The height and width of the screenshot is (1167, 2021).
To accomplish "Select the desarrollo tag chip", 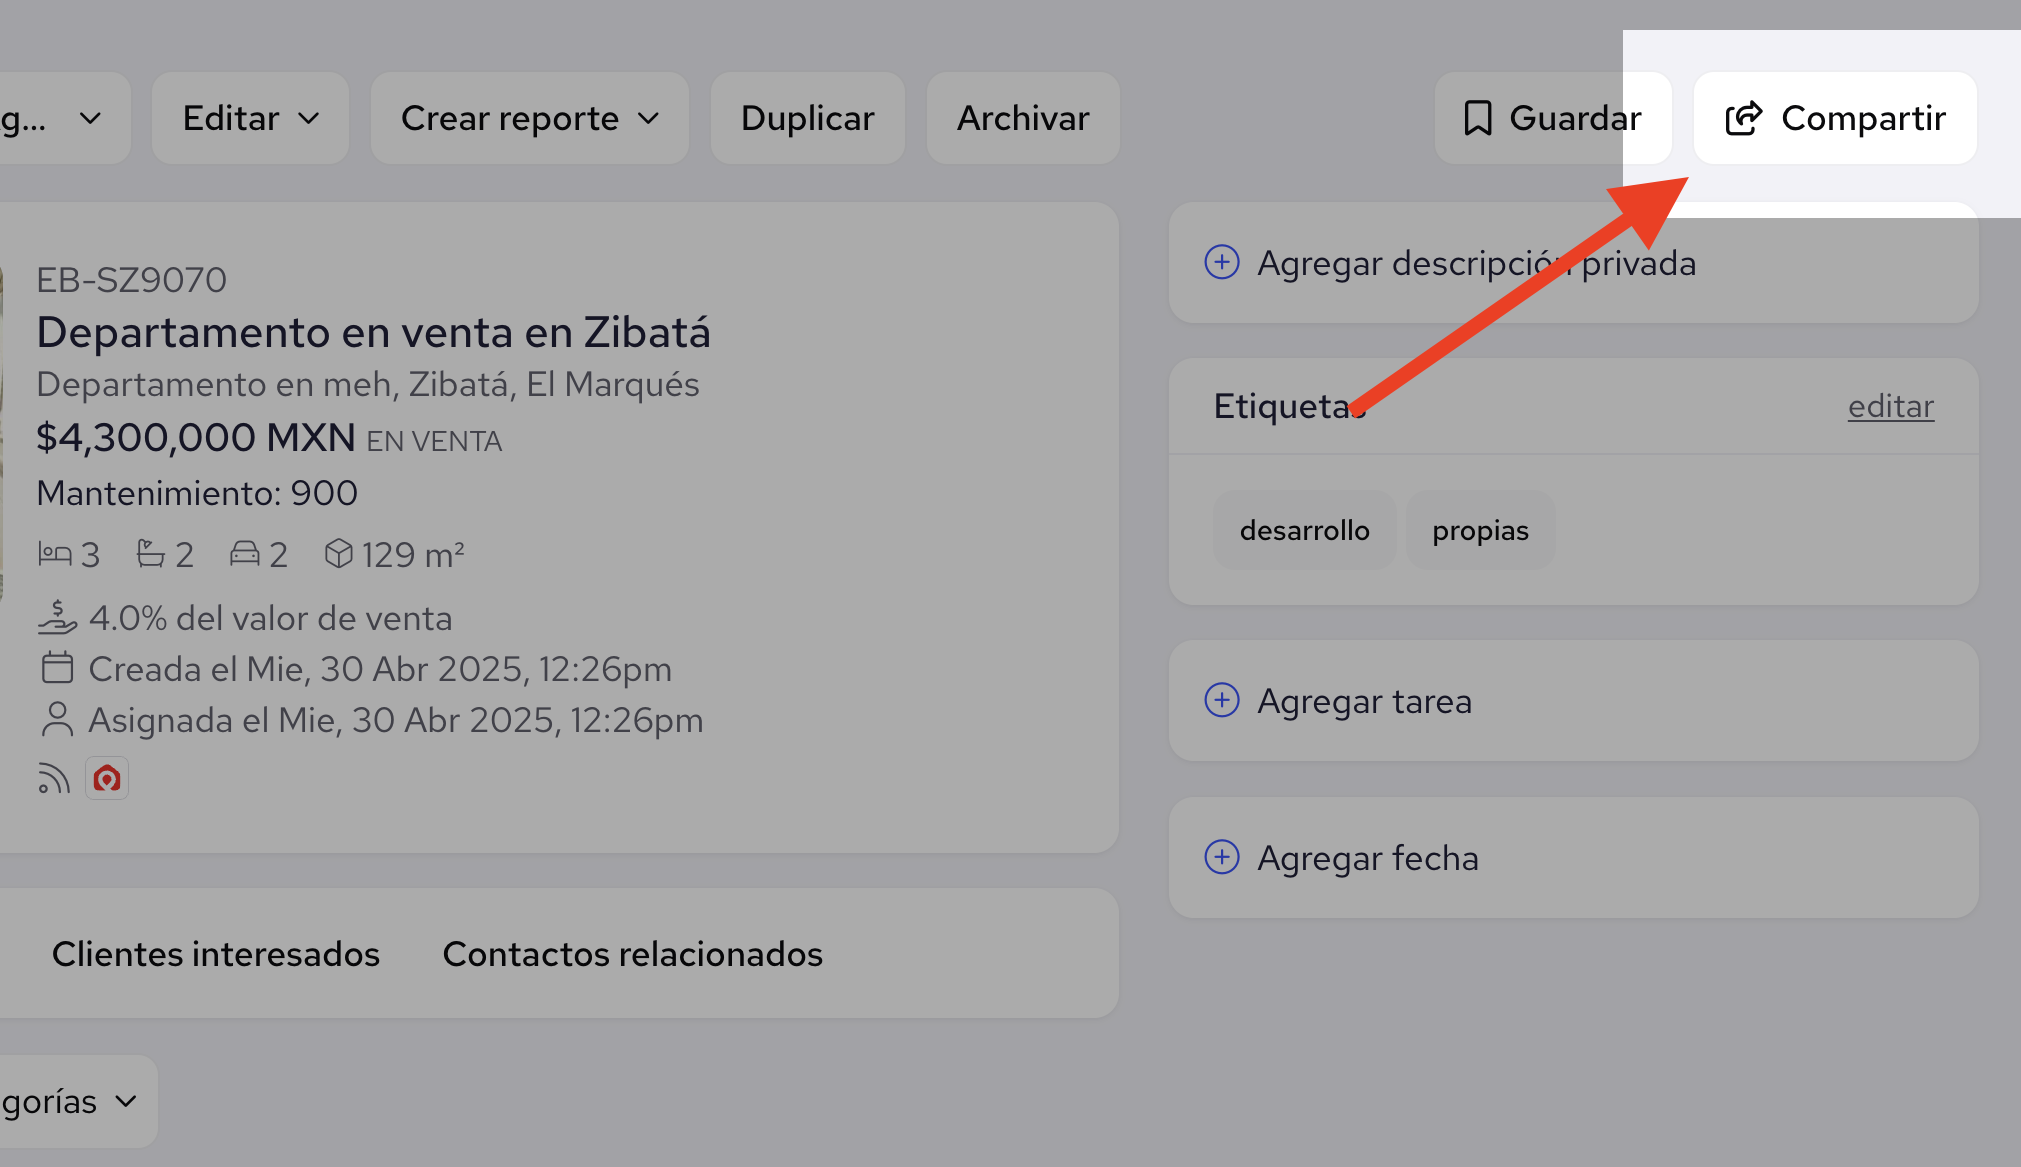I will (x=1304, y=530).
